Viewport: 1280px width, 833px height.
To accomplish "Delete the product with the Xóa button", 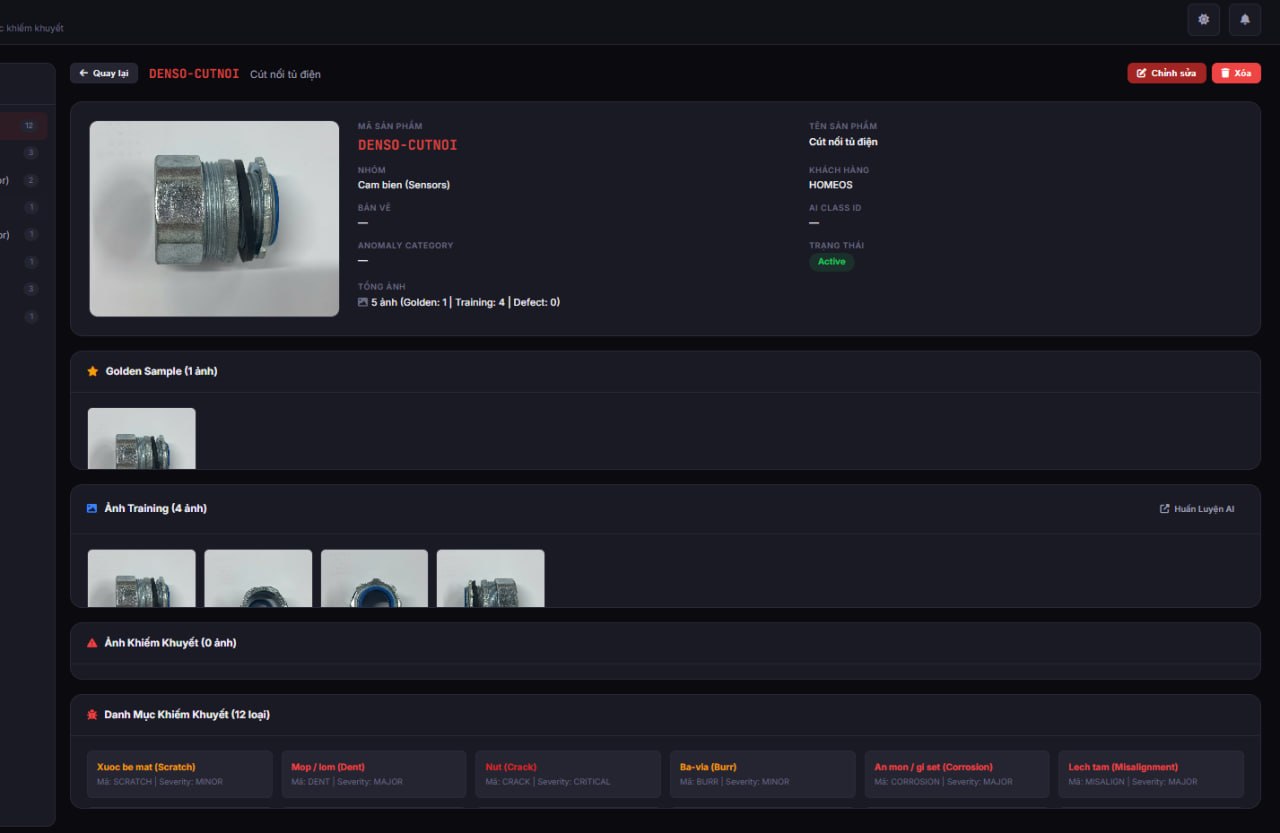I will point(1236,73).
